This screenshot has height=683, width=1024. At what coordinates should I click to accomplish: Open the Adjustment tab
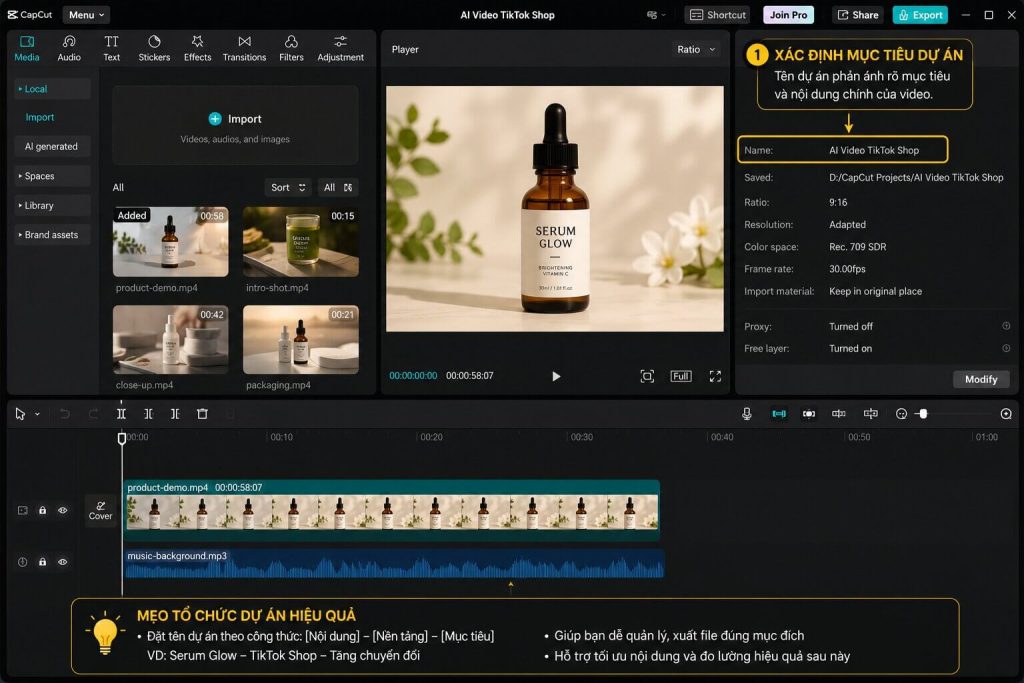click(x=340, y=49)
